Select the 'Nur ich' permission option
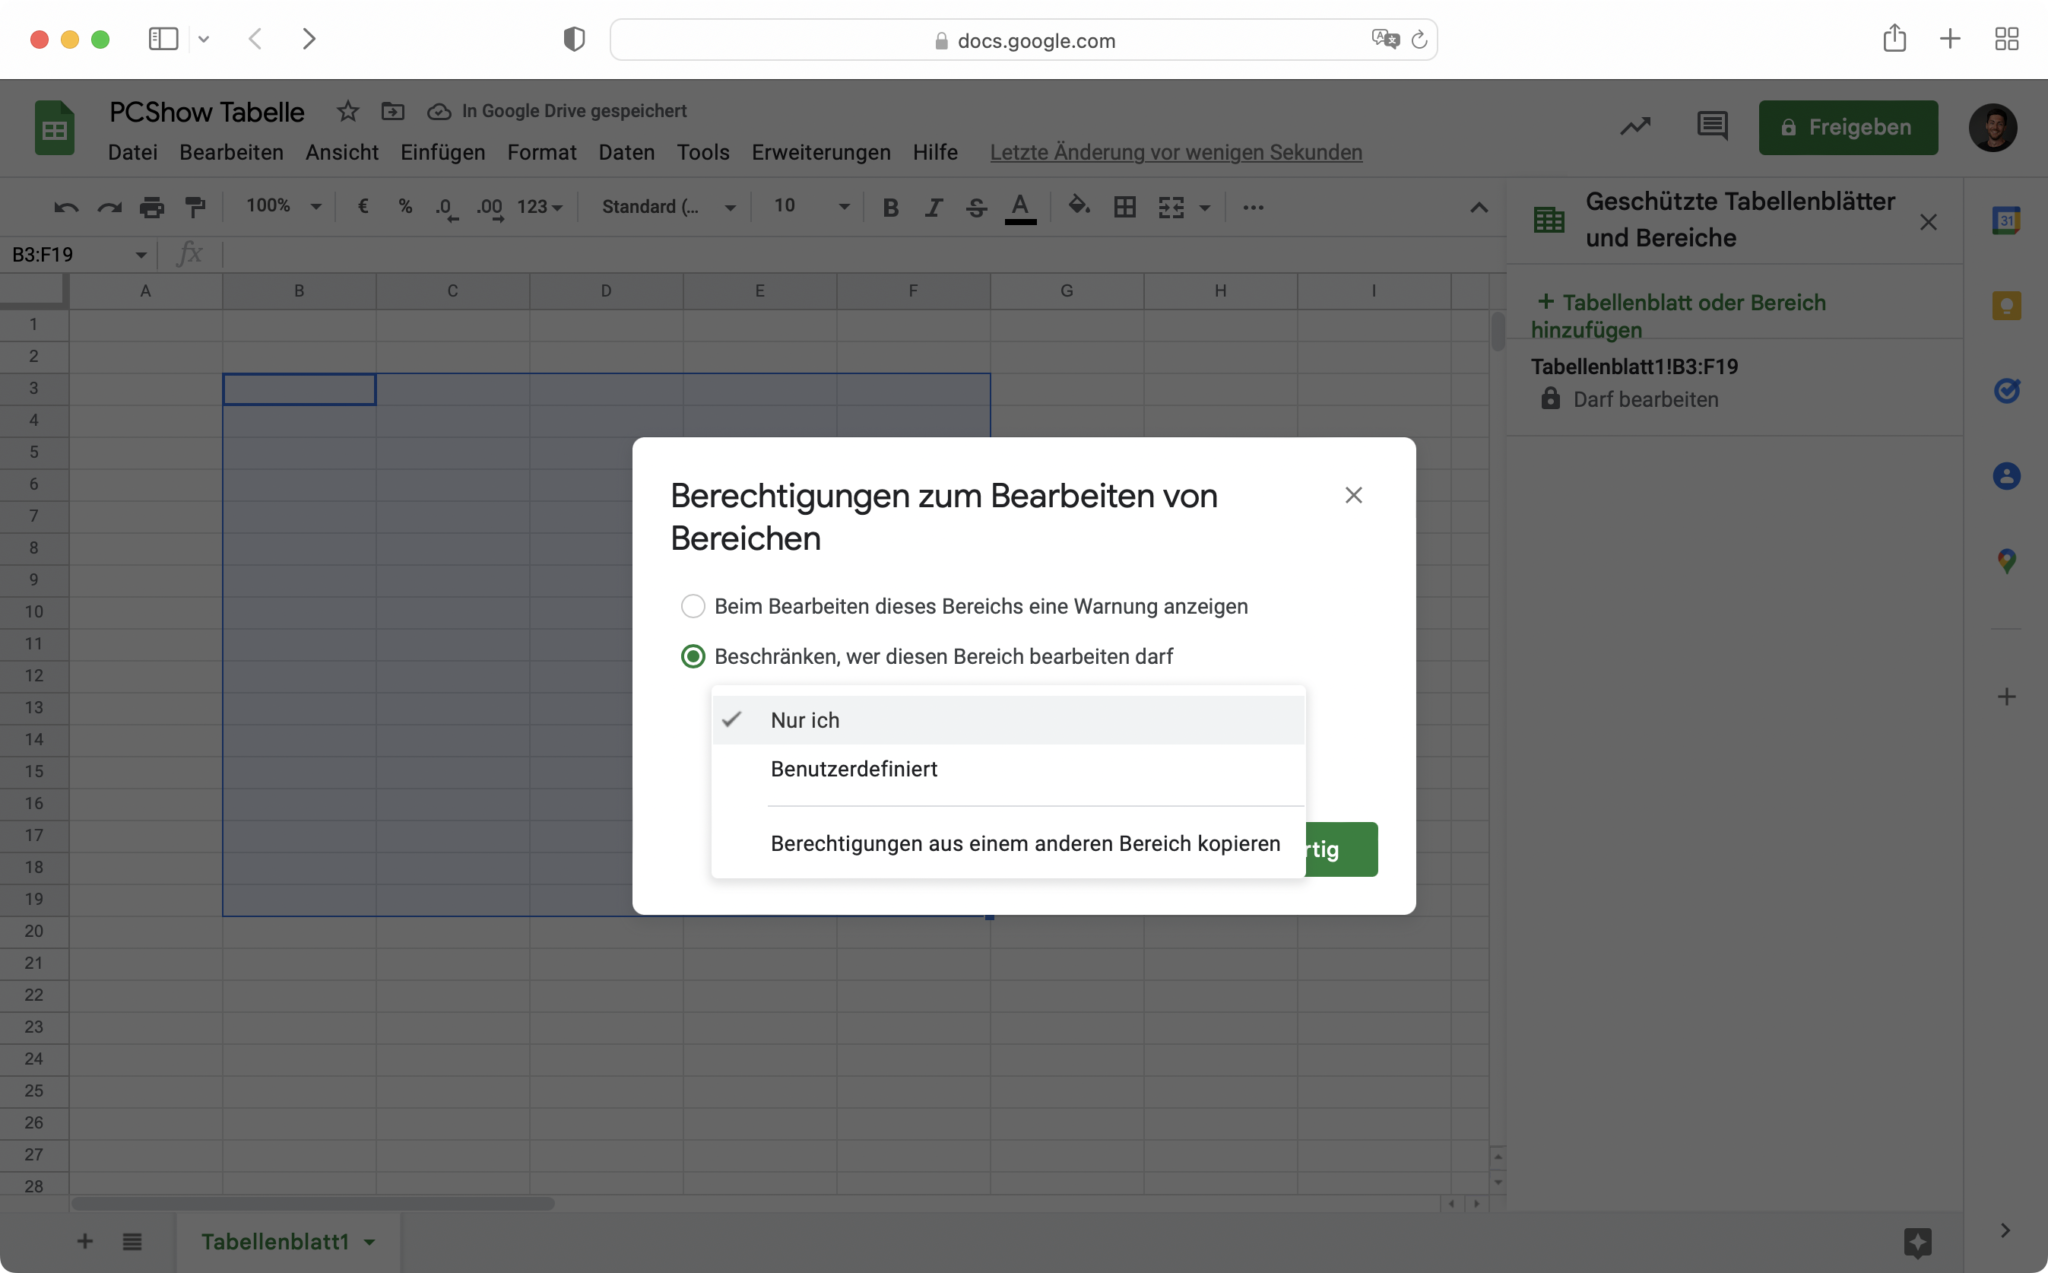The image size is (2048, 1273). point(804,719)
